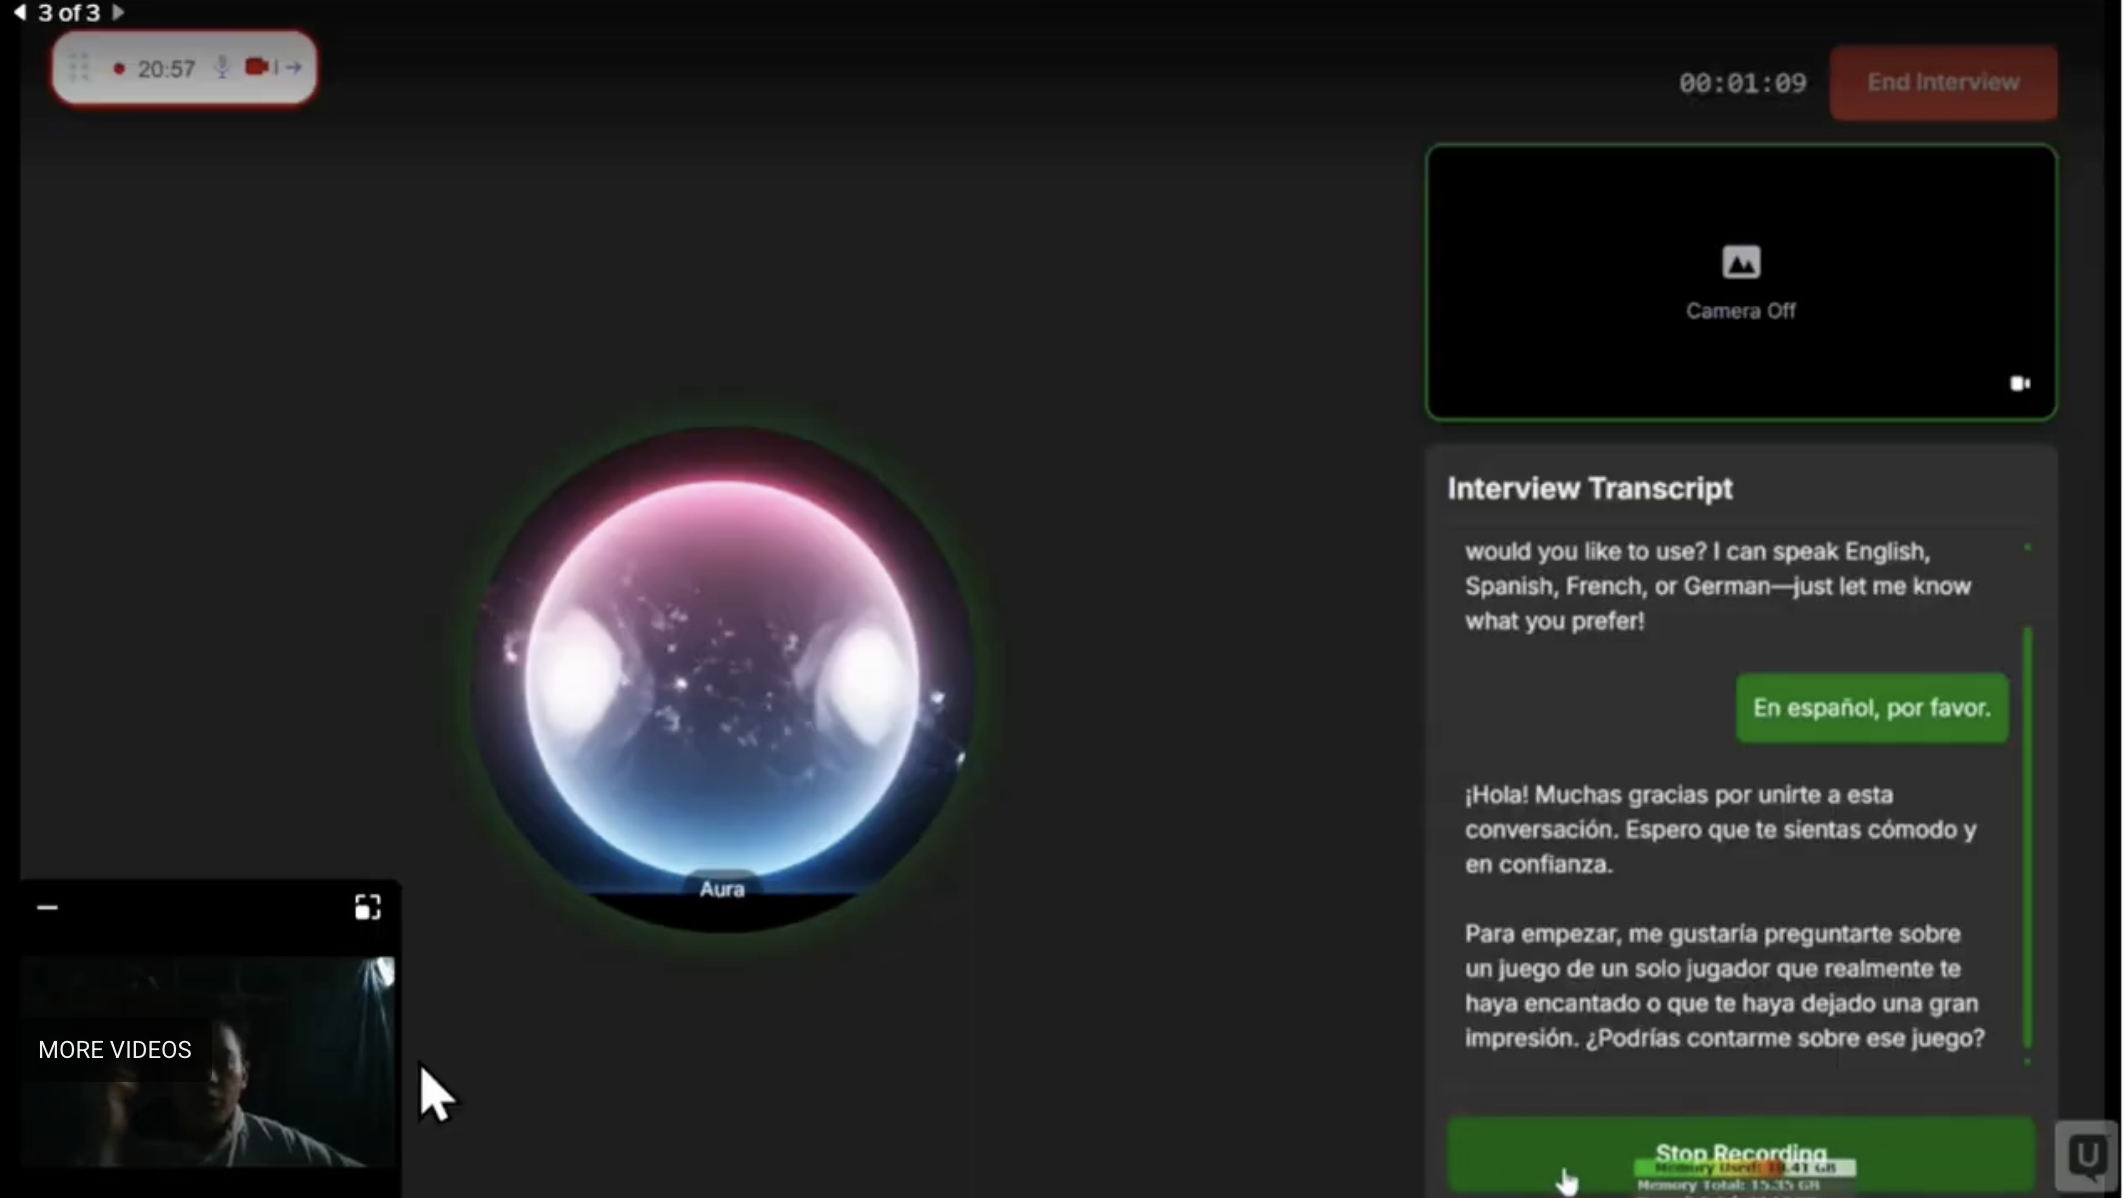Select the Interview Transcript header
Screen dimensions: 2124x1198
click(1589, 488)
